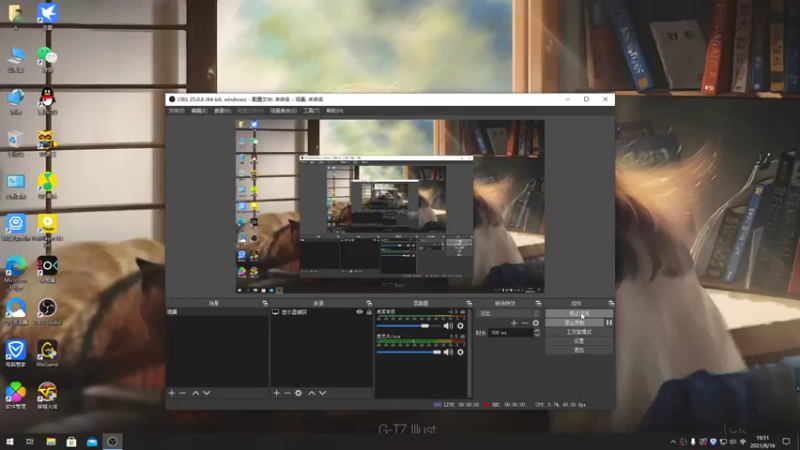
Task: Mute the Desktop Audio speaker icon
Action: pos(448,326)
